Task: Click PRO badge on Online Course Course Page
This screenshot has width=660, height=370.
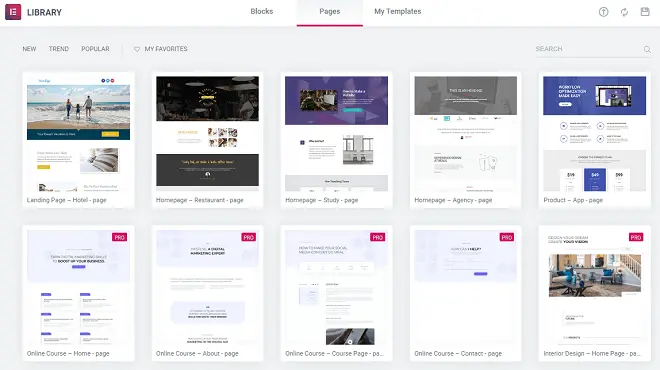Action: point(378,237)
